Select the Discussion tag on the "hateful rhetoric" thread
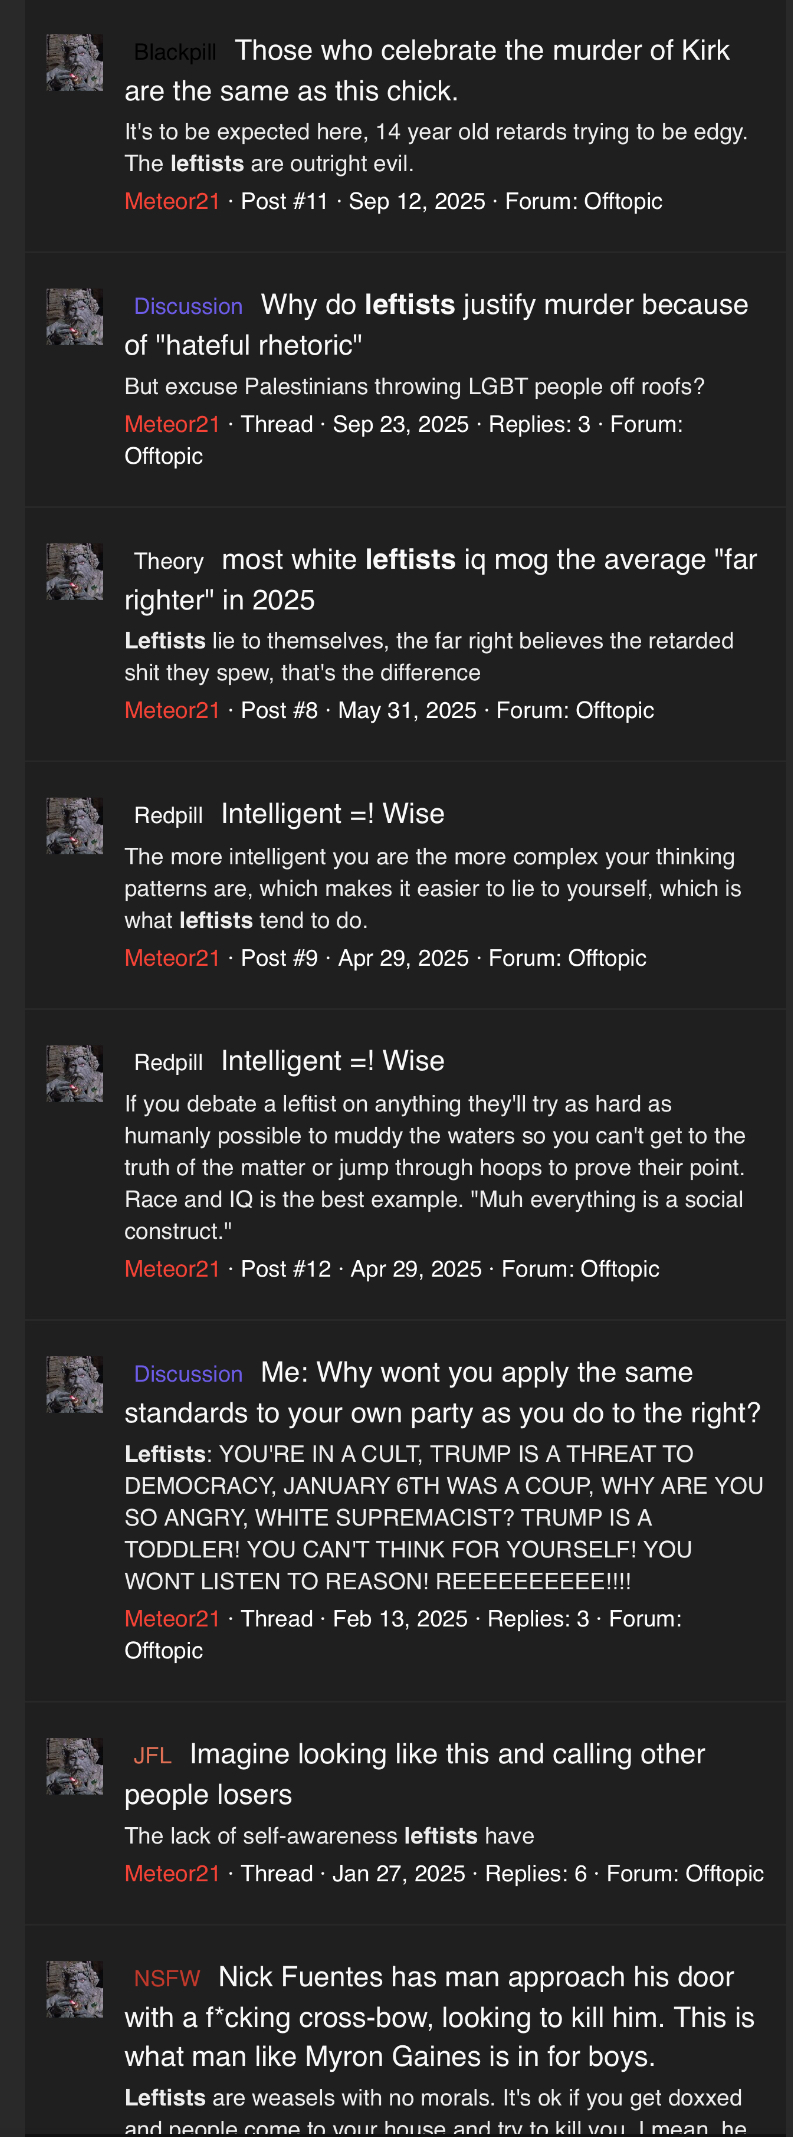The height and width of the screenshot is (2137, 793). tap(188, 306)
